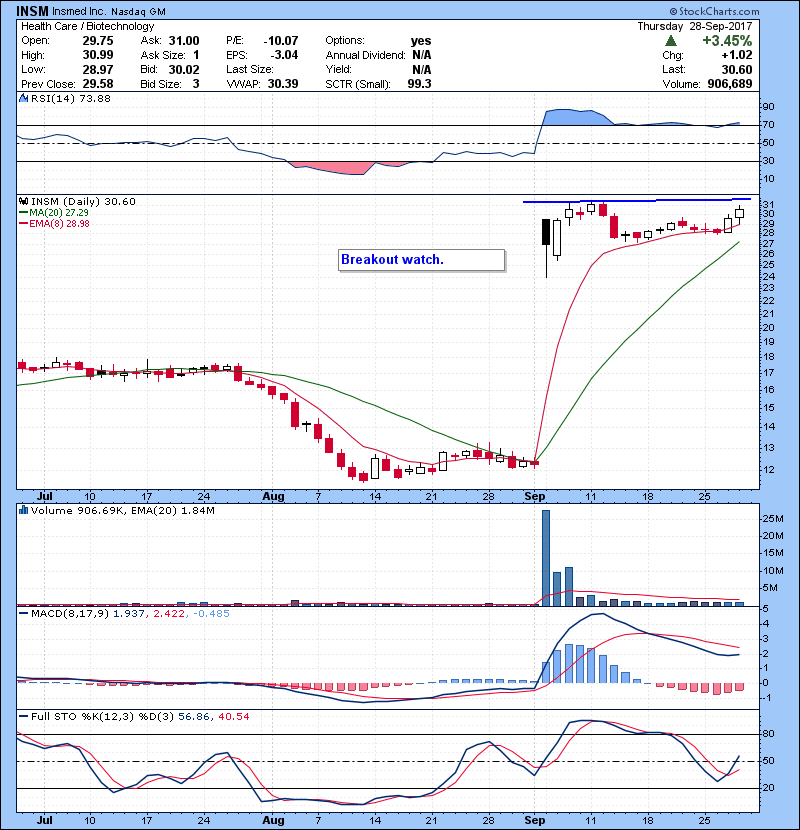Click the date Thursday 28-Sep-2017

695,26
